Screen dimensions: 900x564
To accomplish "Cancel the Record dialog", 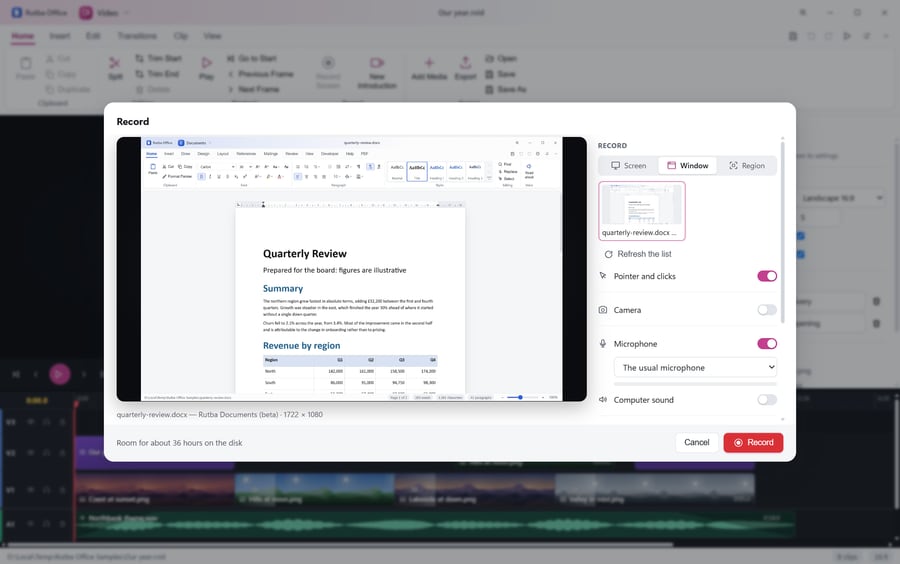I will [x=697, y=442].
